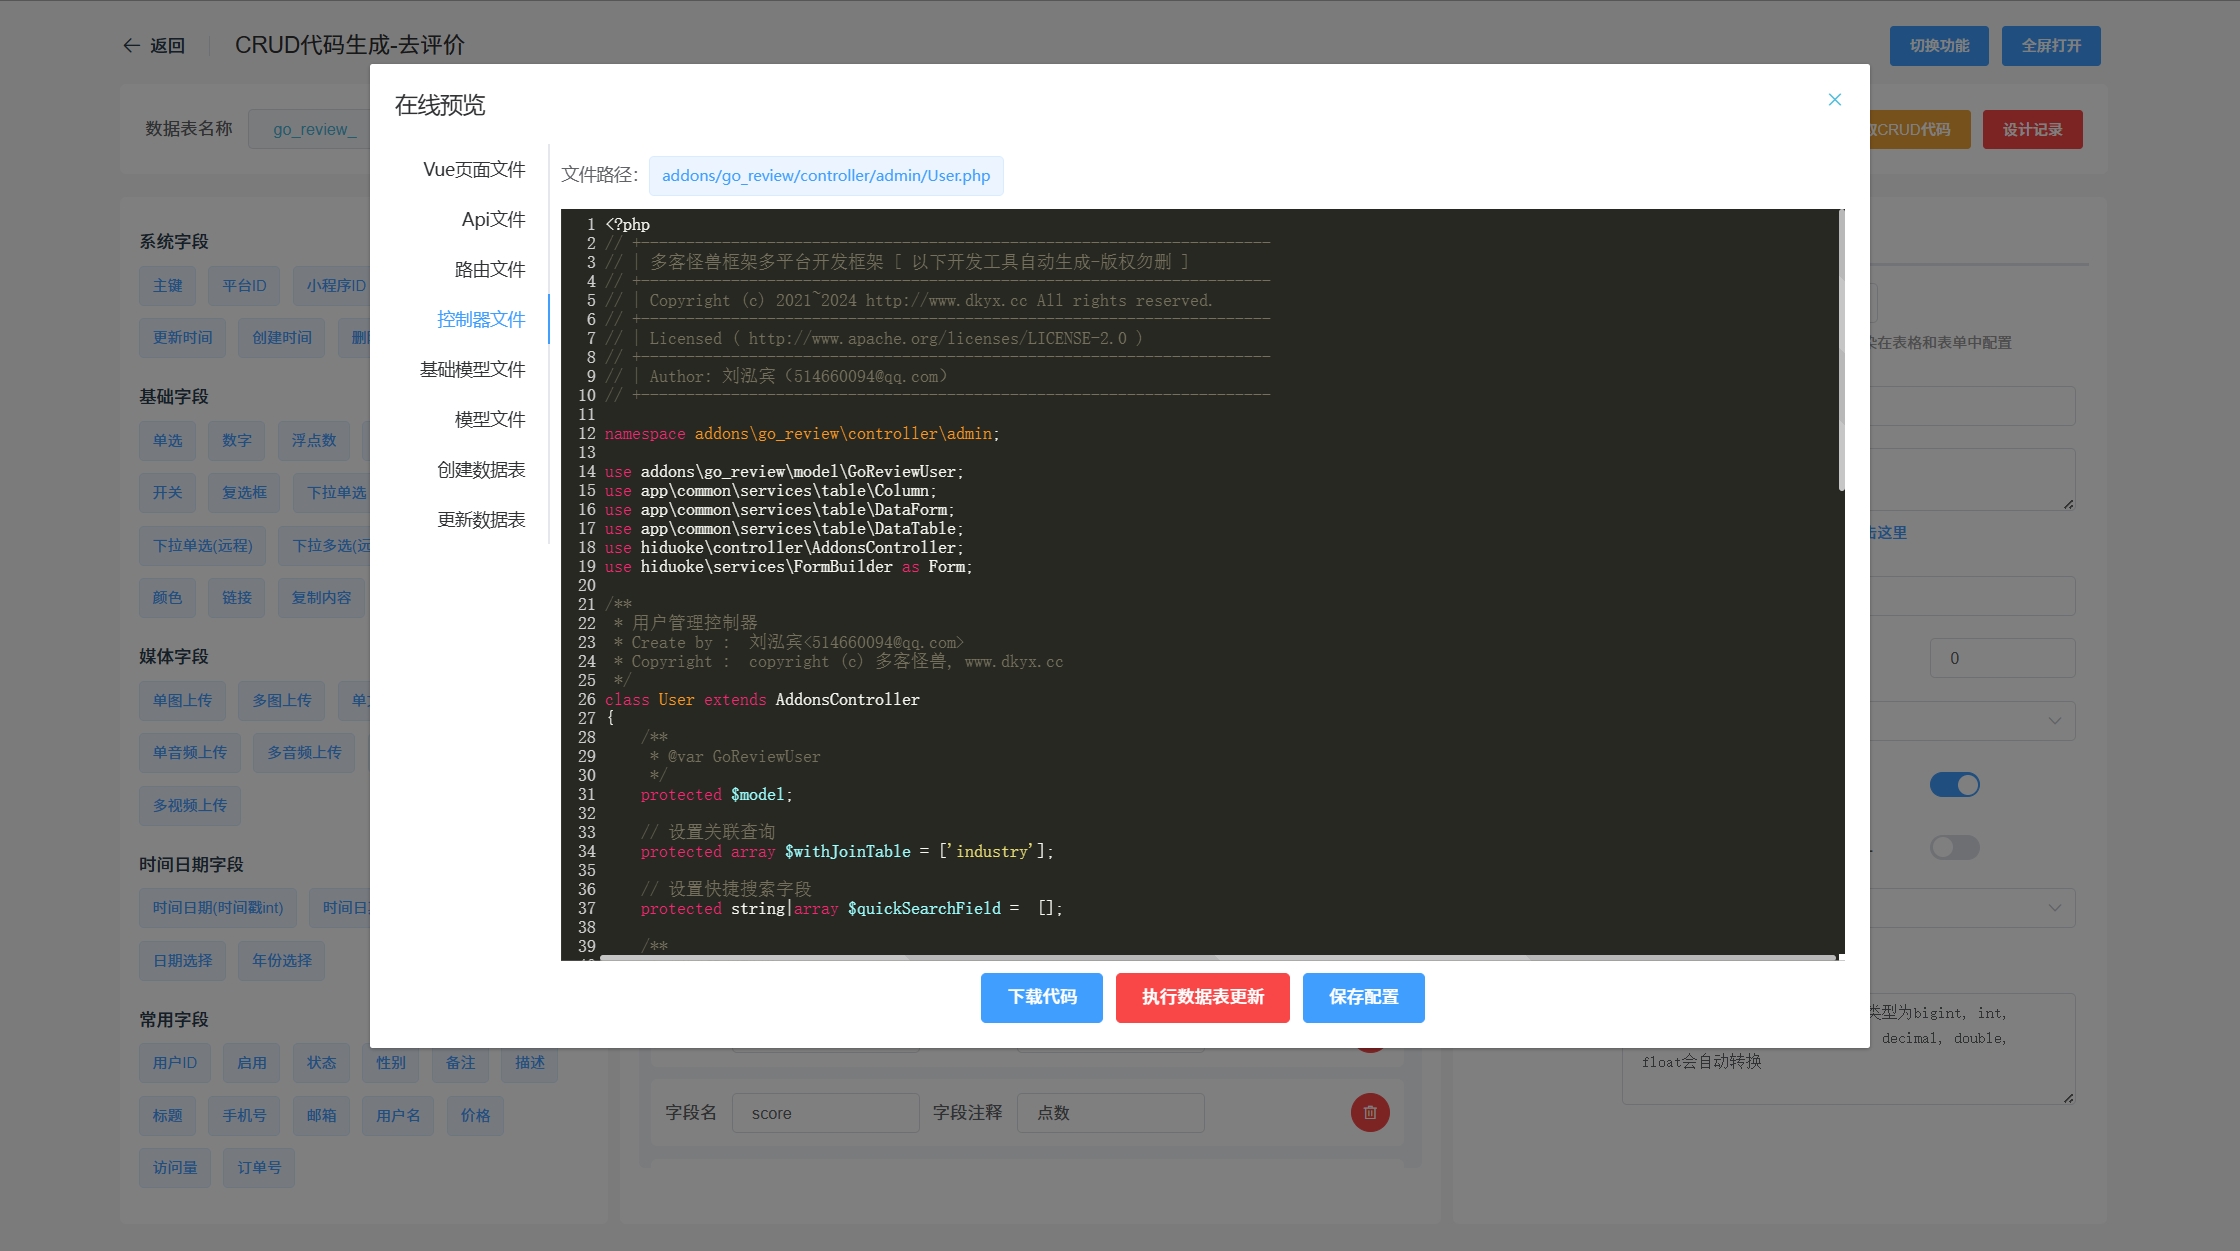
Task: Click the 保存配置 button
Action: (x=1363, y=997)
